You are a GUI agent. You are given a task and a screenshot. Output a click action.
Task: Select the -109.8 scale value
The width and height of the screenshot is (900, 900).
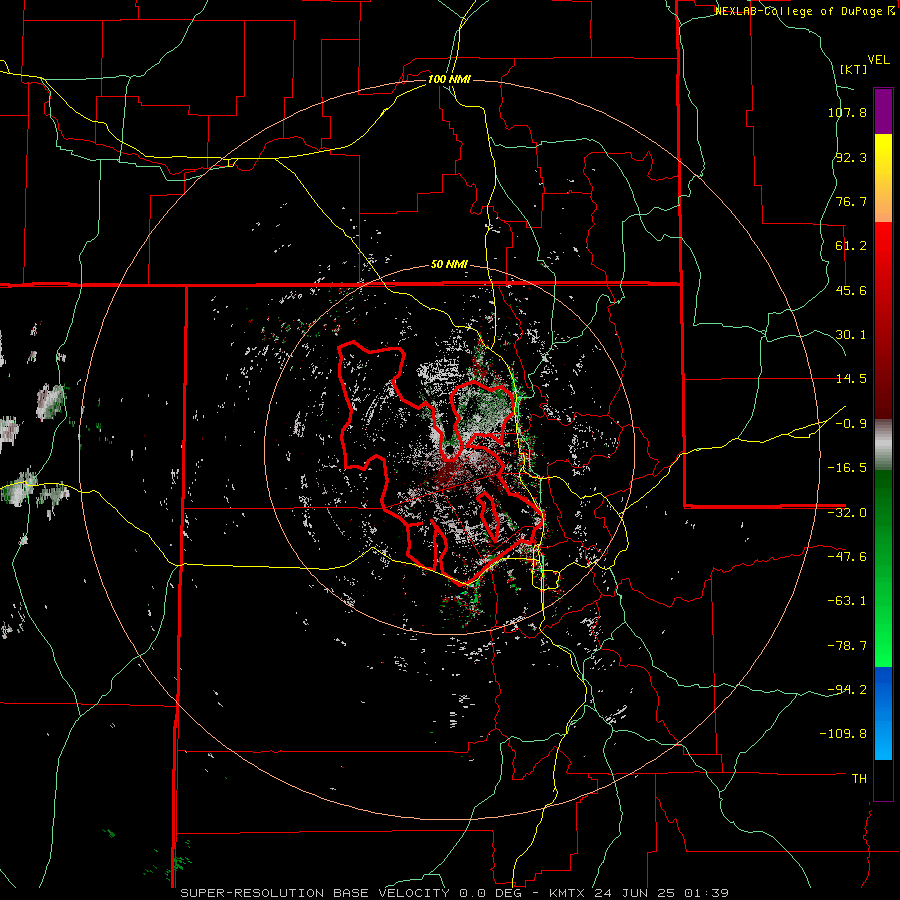(x=844, y=734)
